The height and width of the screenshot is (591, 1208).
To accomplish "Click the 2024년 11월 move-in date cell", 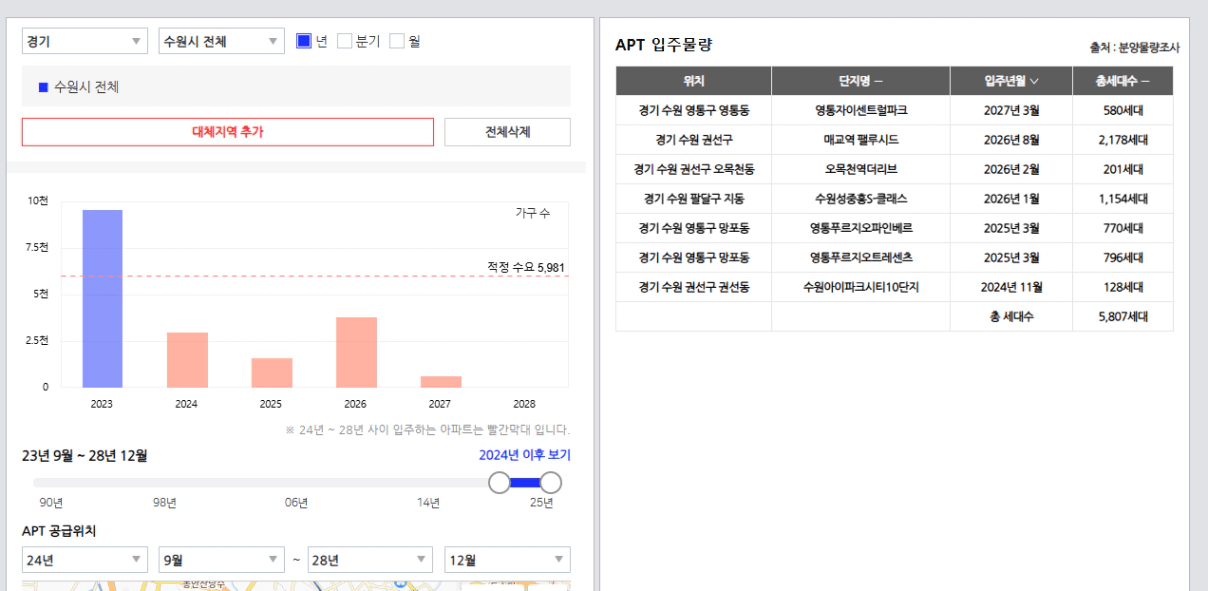I will click(x=1011, y=287).
